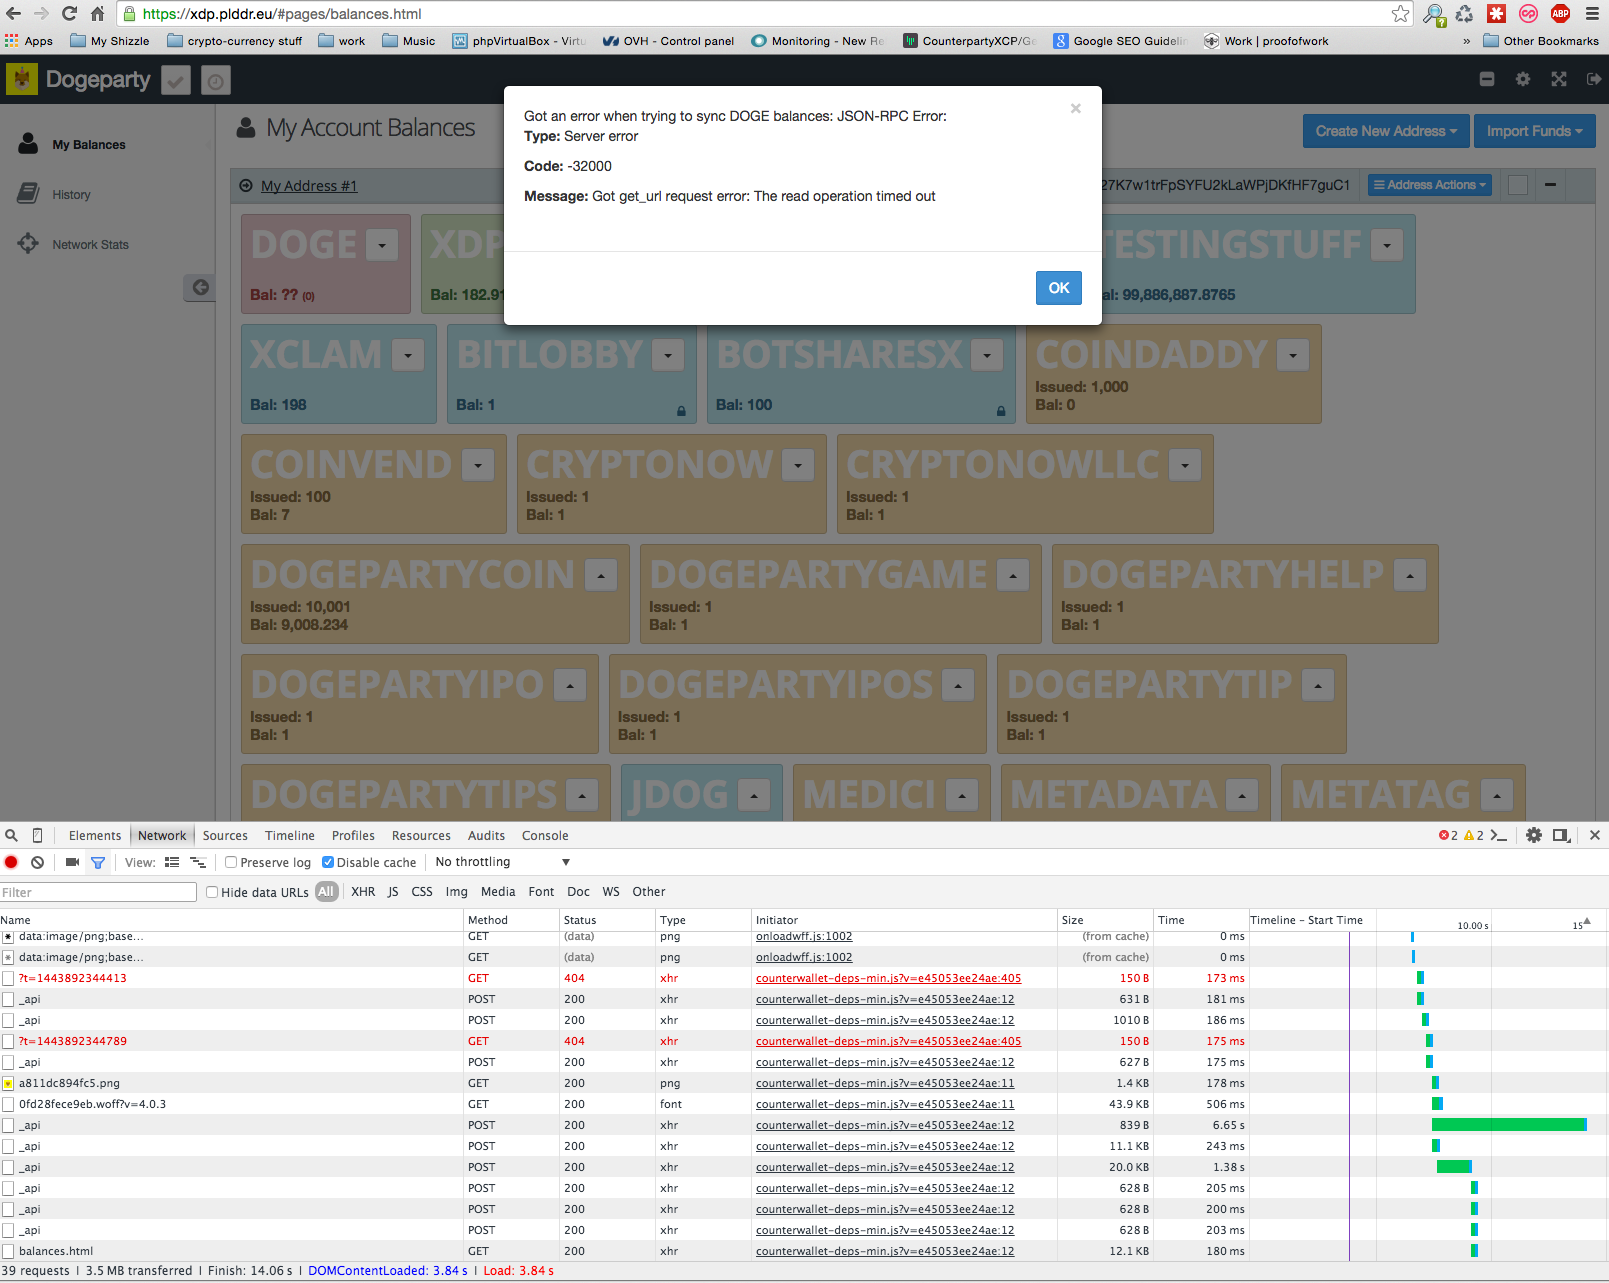Go to the browser home page

tap(97, 14)
